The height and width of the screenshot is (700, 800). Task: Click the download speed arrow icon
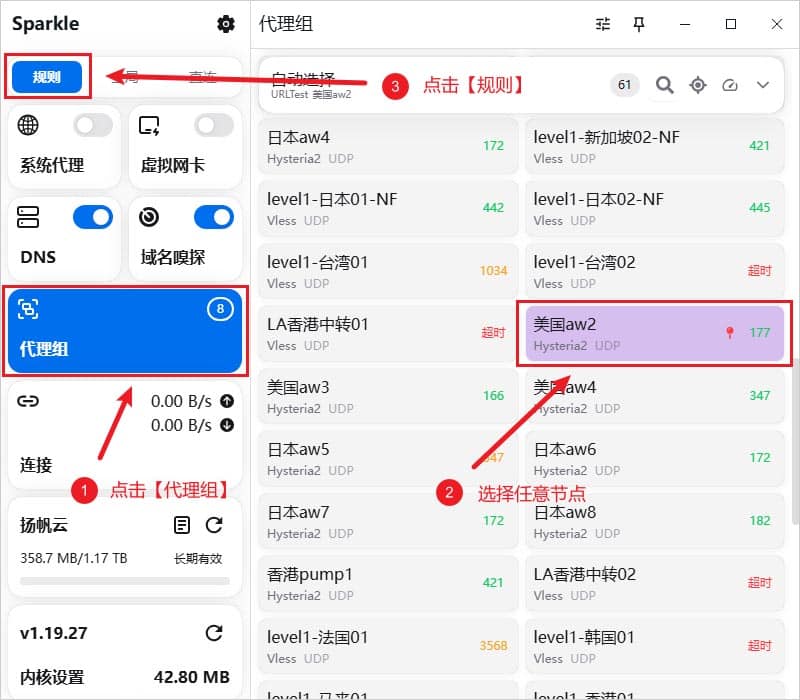(227, 425)
